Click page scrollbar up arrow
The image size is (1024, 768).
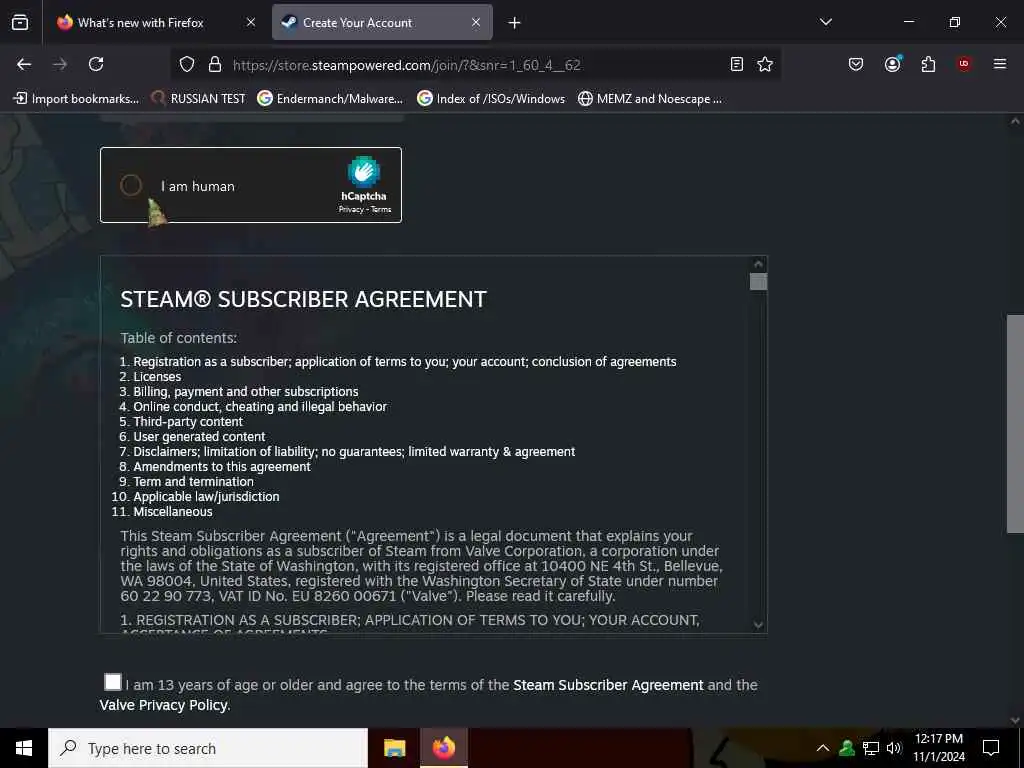point(1015,121)
